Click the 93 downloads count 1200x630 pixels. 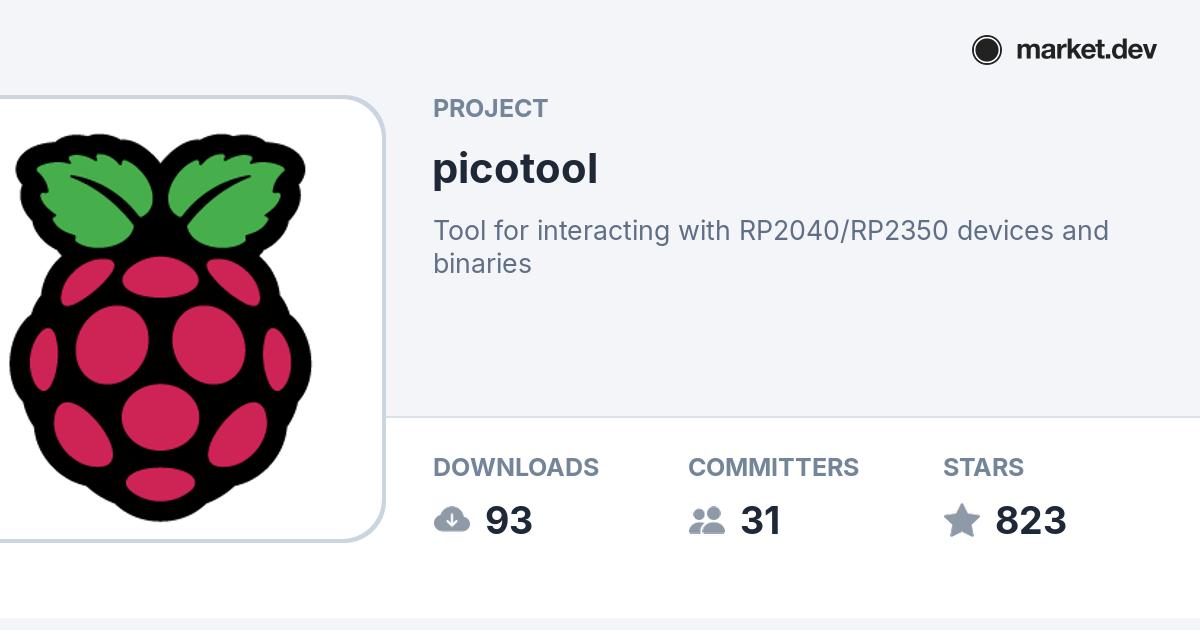(x=508, y=521)
